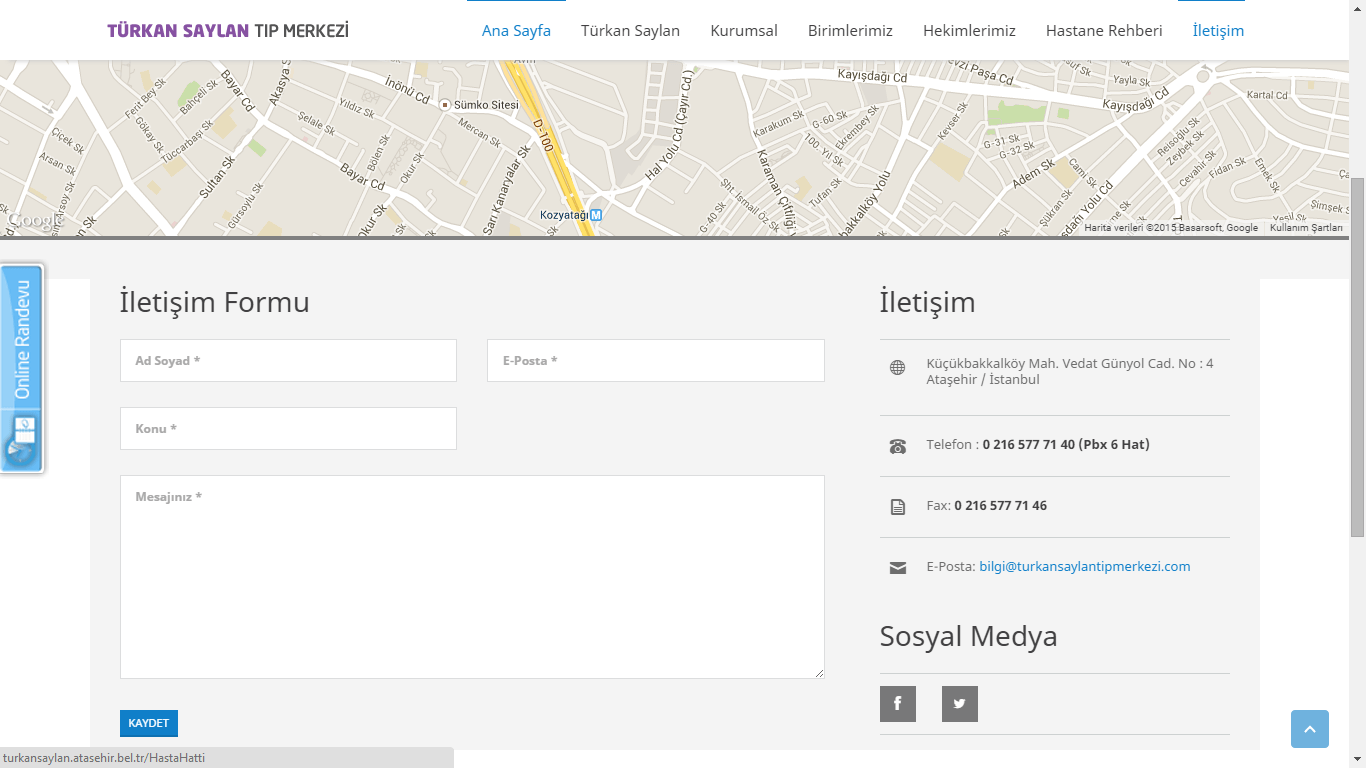
Task: Click the KAYDET submit button
Action: pyautogui.click(x=149, y=723)
